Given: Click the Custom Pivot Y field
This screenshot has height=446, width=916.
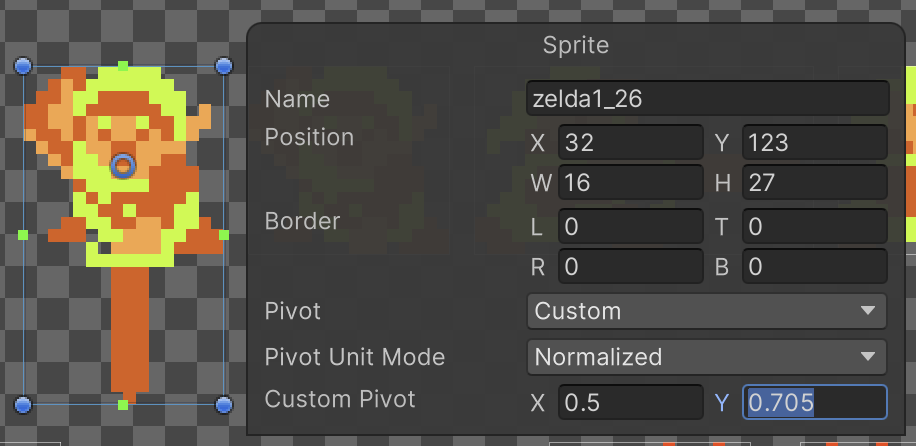Looking at the screenshot, I should (814, 402).
